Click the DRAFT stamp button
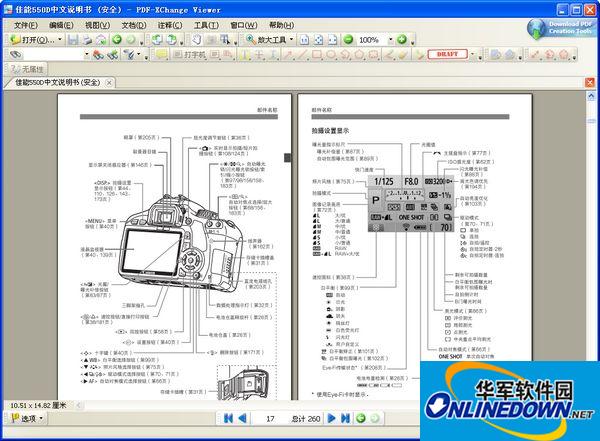This screenshot has height=441, width=600. [x=447, y=54]
